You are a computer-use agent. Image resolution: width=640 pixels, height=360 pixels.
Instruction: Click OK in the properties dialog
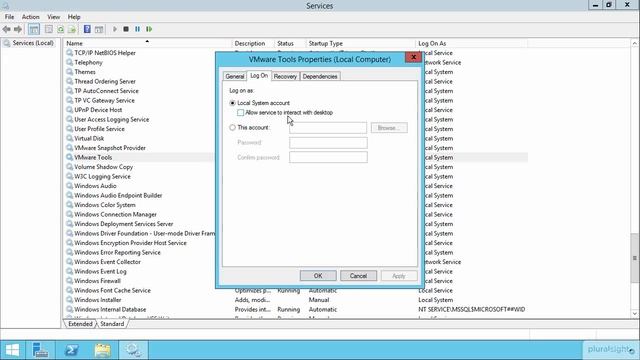click(318, 276)
